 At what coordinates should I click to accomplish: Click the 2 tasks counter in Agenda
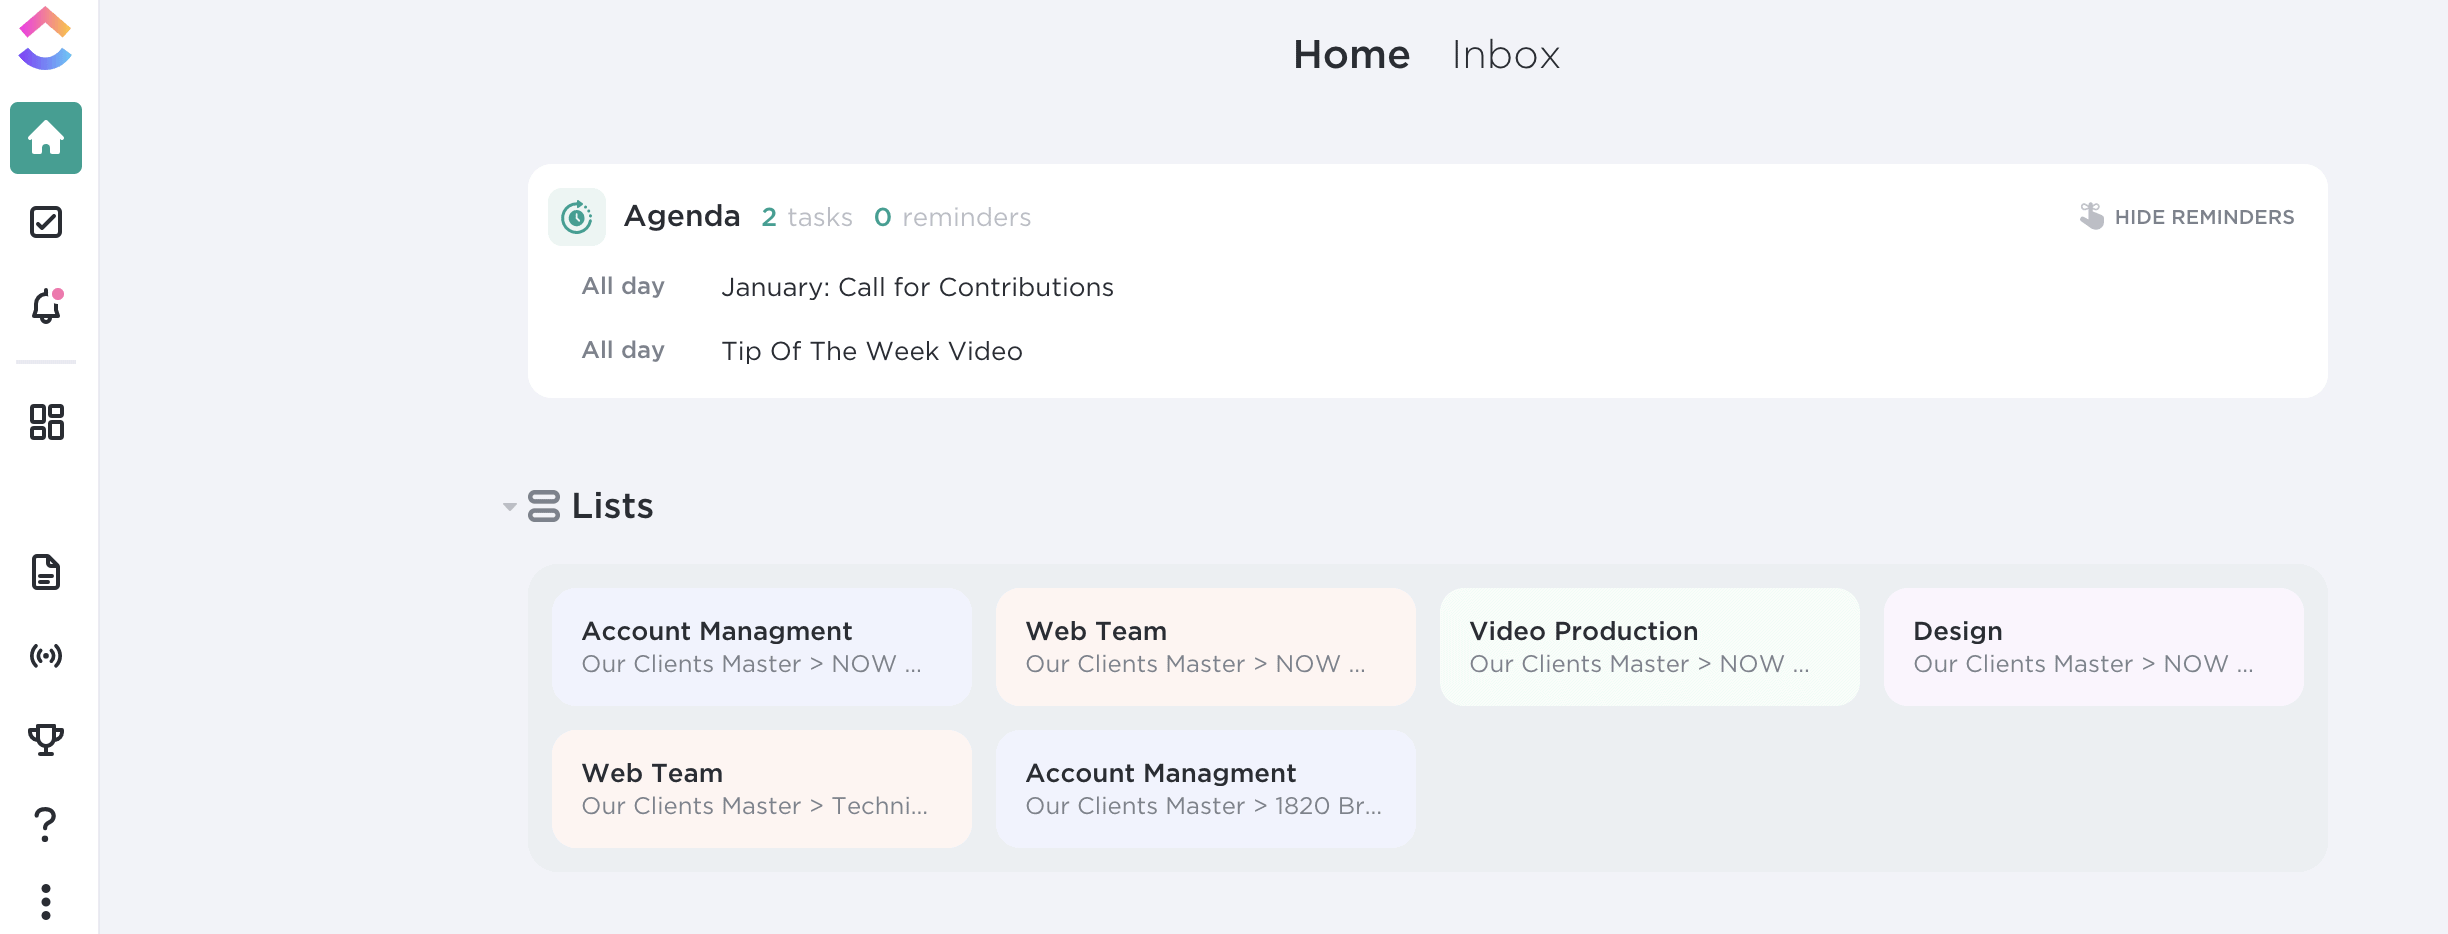click(807, 217)
